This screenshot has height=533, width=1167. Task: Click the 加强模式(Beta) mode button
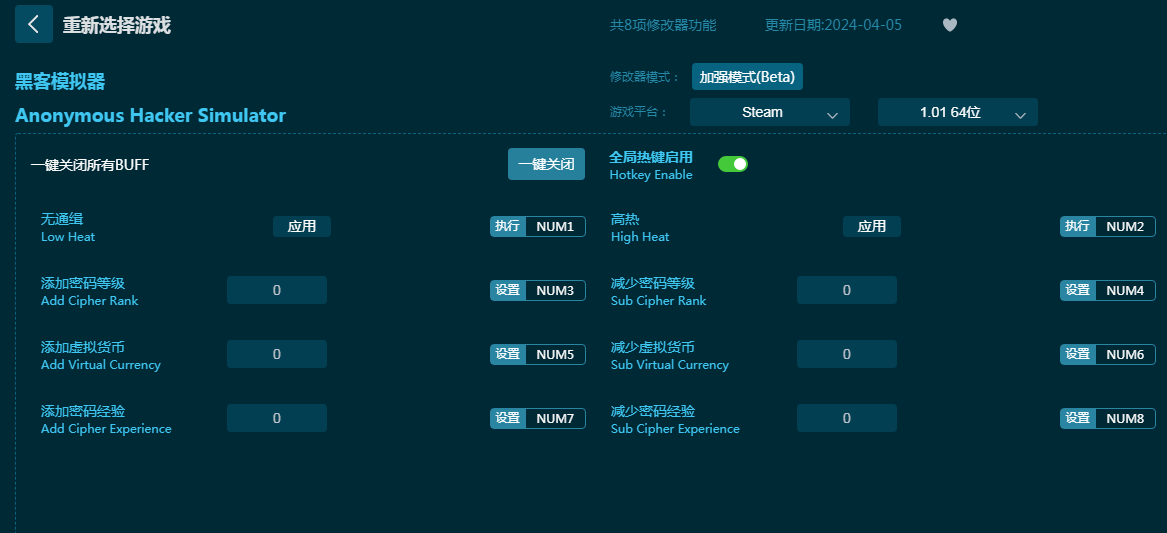pyautogui.click(x=747, y=77)
